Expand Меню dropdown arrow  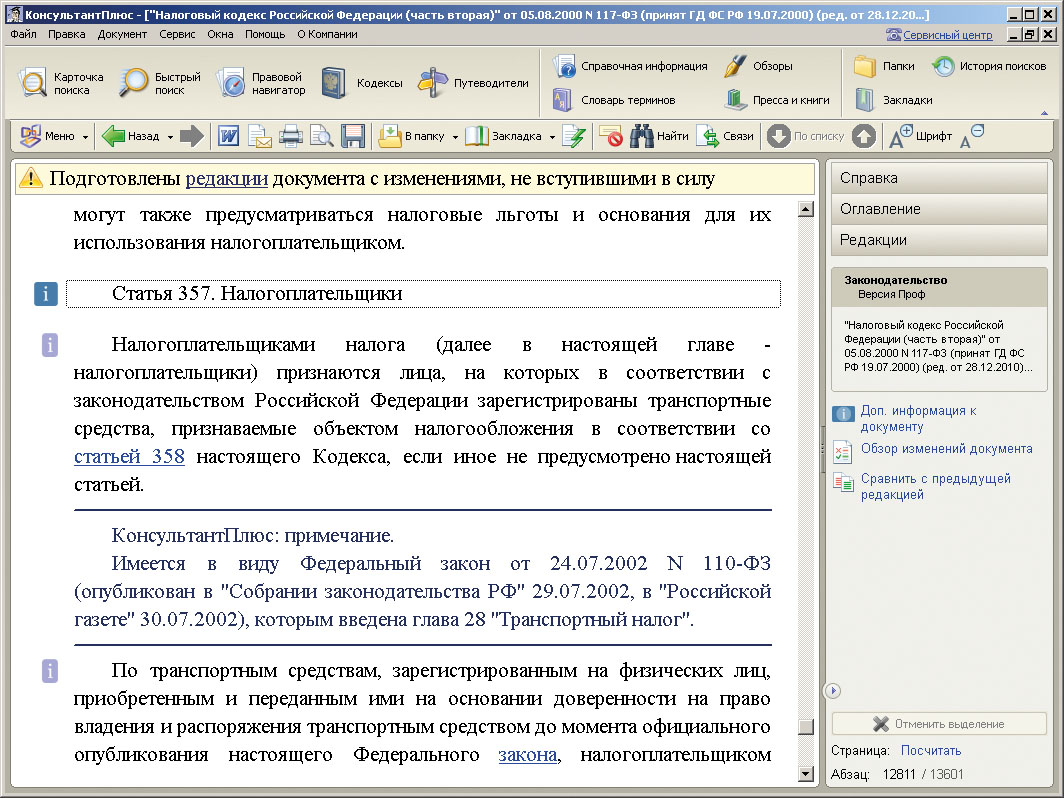pyautogui.click(x=86, y=137)
